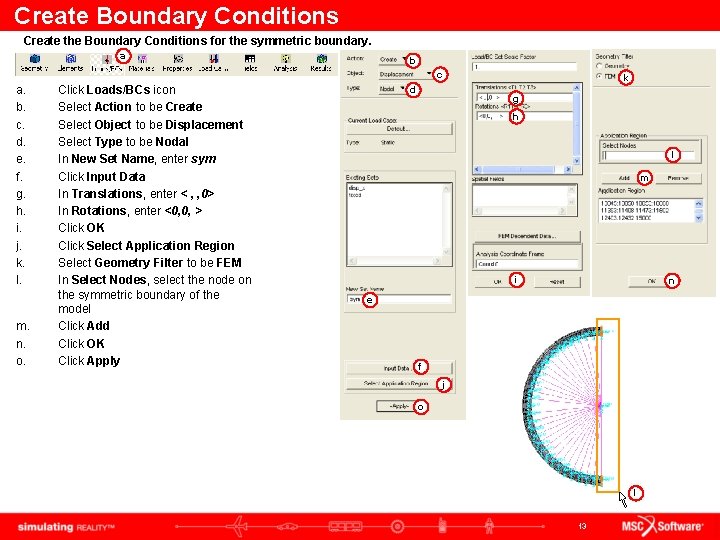Open the Type dropdown set to Nodal
720x540 pixels.
[x=392, y=89]
